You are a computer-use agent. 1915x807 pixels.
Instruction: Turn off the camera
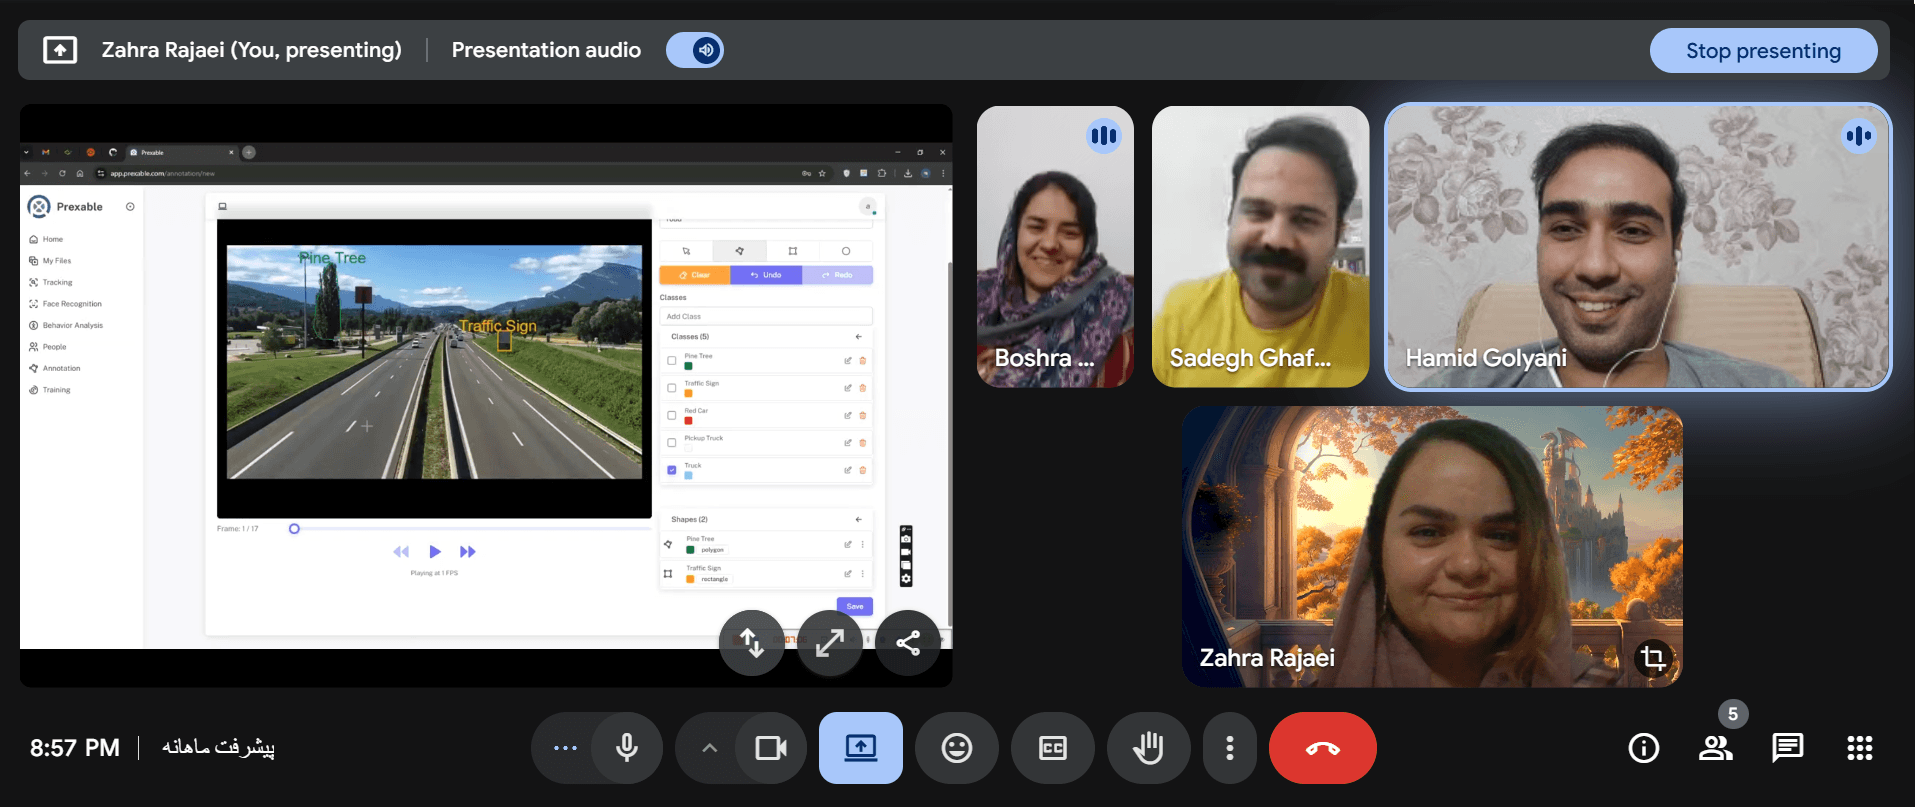coord(770,748)
